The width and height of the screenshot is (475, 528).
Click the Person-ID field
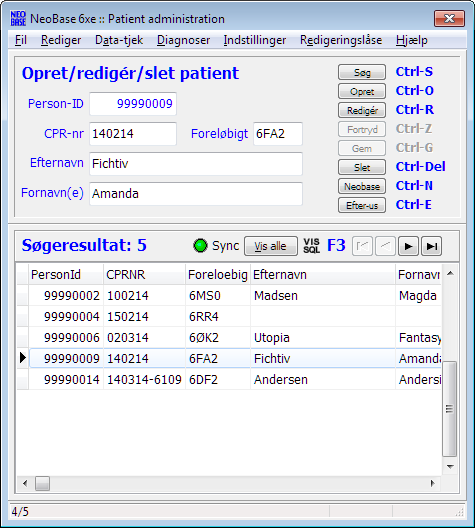[133, 104]
